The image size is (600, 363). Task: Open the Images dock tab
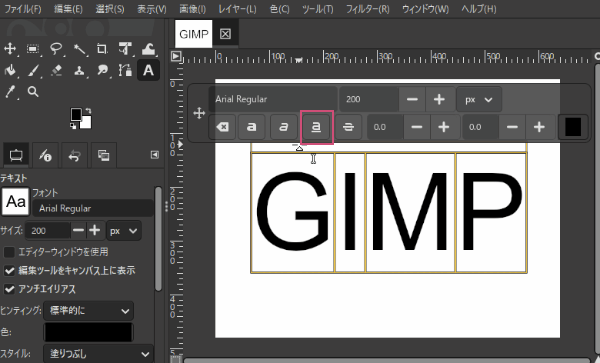(x=103, y=155)
